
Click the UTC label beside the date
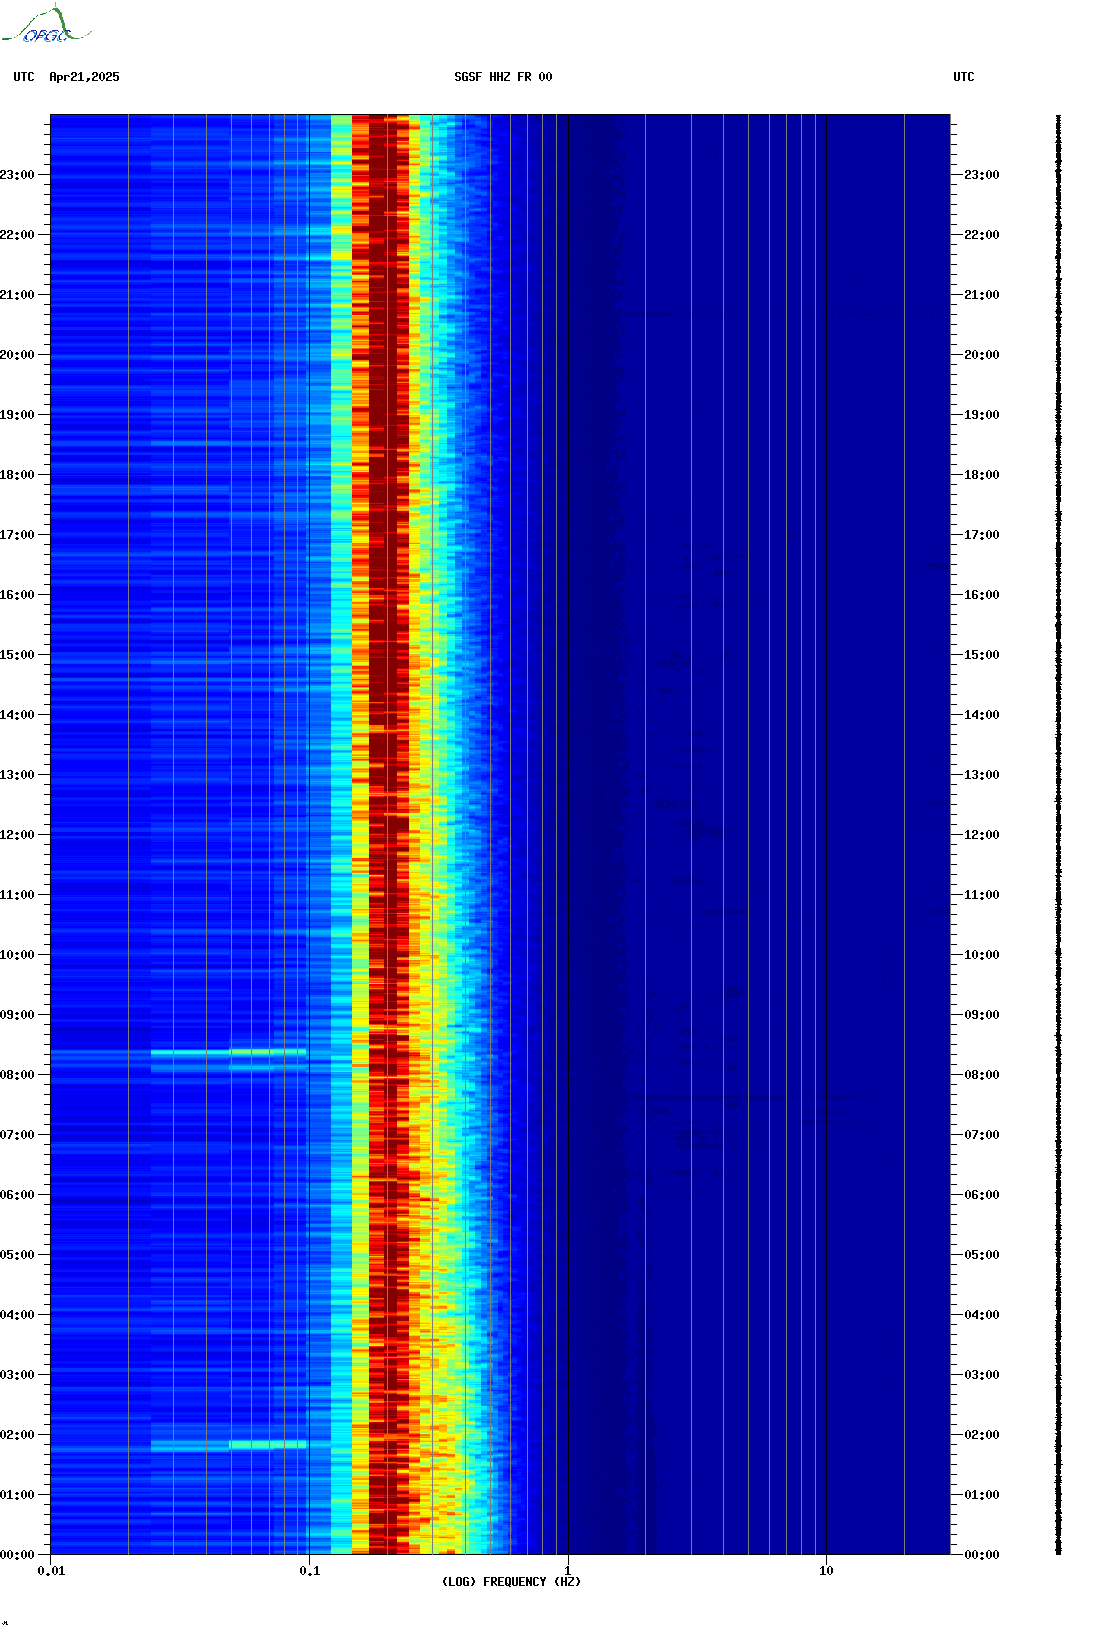click(24, 77)
